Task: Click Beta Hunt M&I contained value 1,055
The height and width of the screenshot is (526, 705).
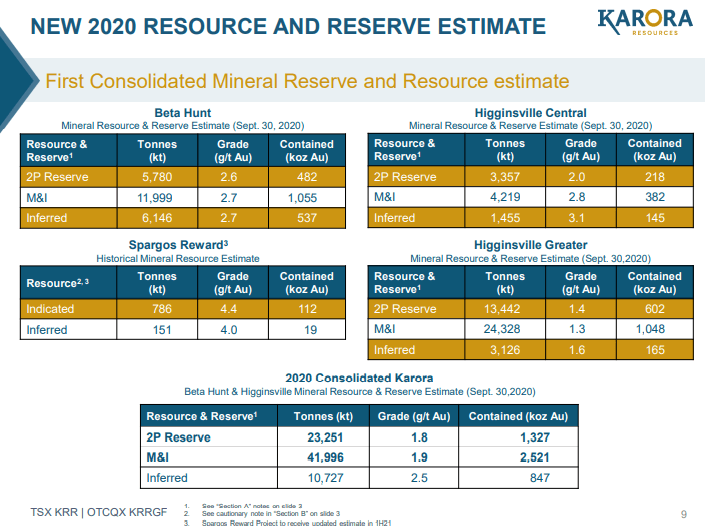Action: (x=302, y=198)
